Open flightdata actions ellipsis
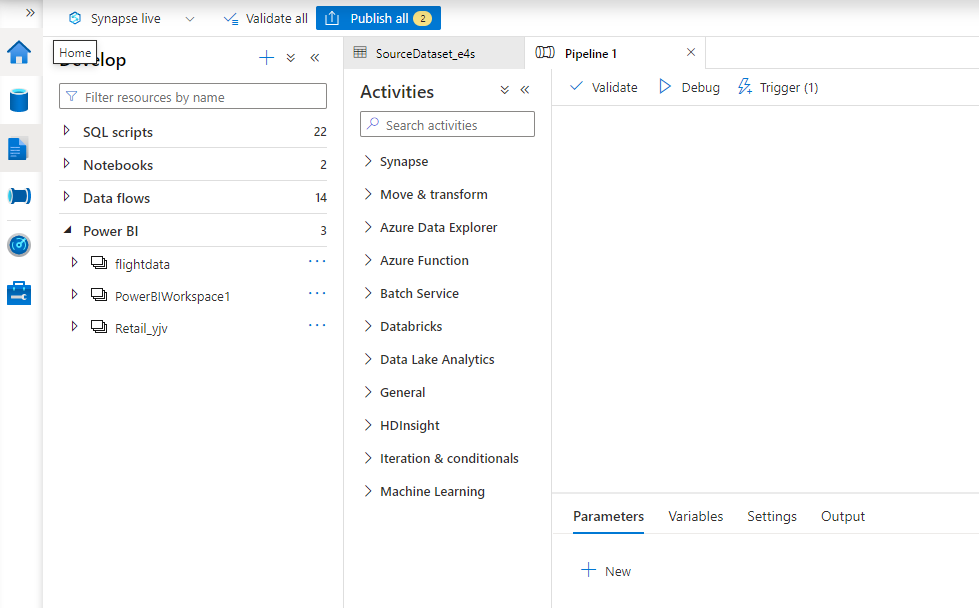979x608 pixels. point(317,261)
